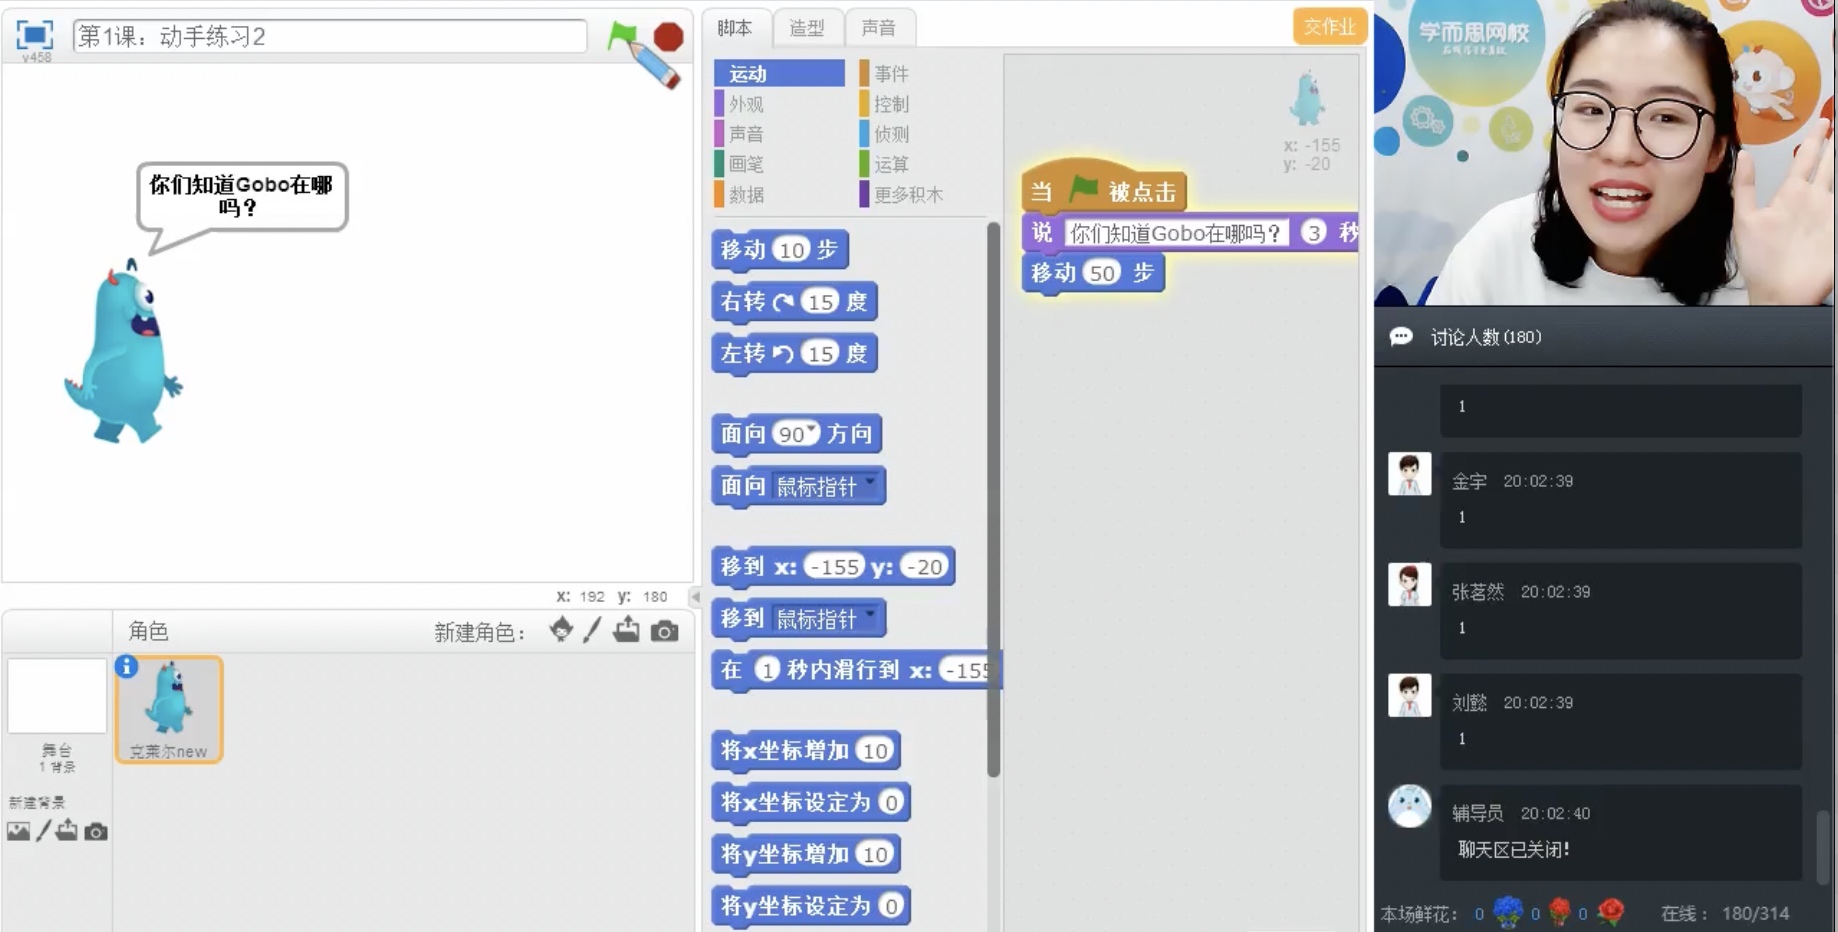
Task: Click the 将x坐标设定为 0 block
Action: coord(811,803)
